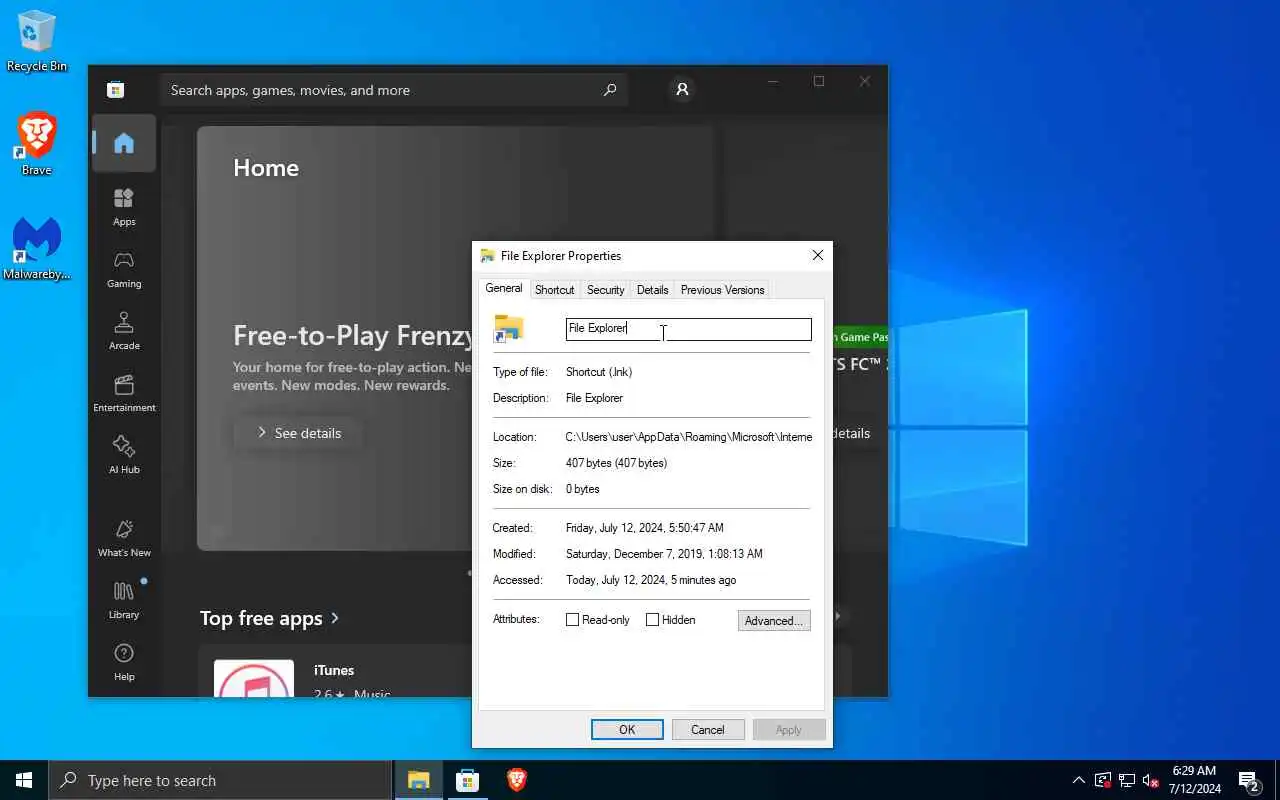Open the Entertainment section in Store
The height and width of the screenshot is (800, 1280).
click(124, 393)
